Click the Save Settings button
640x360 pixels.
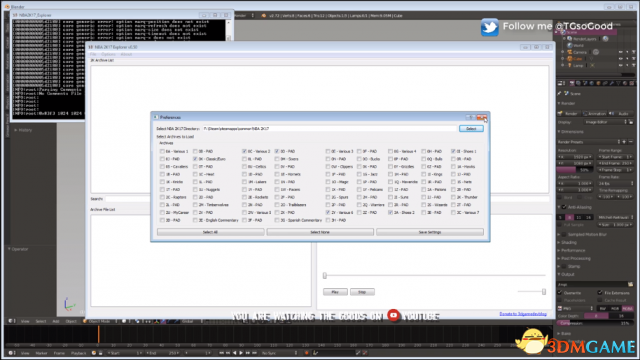coord(430,232)
